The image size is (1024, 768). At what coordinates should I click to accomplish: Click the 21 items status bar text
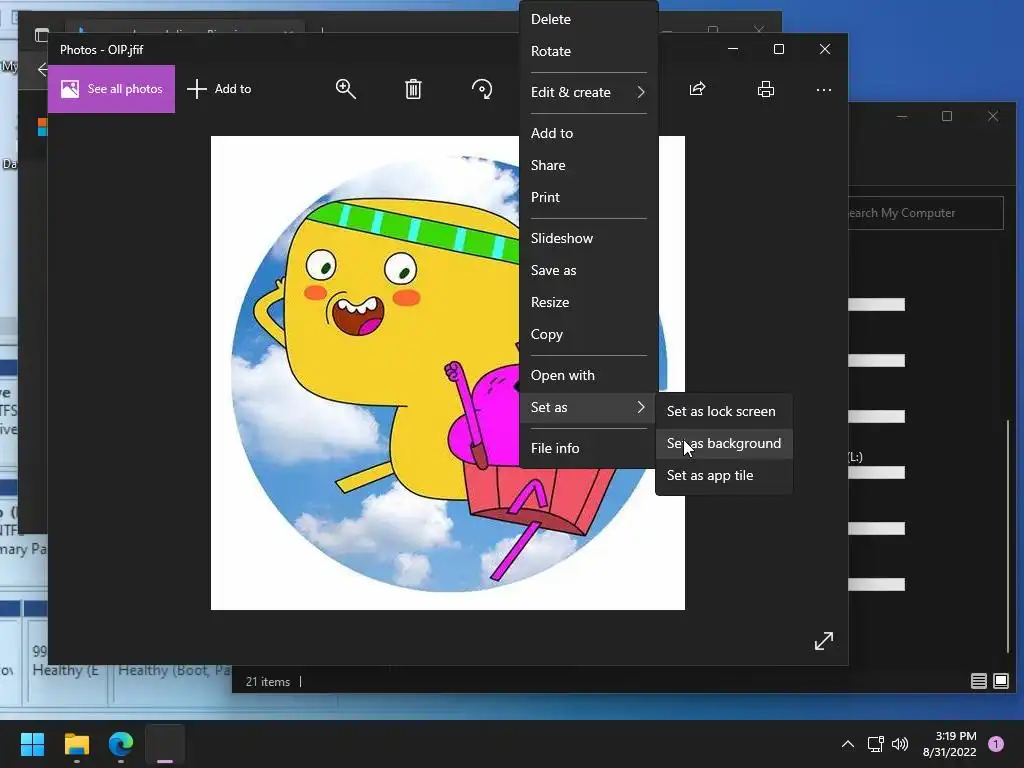[268, 682]
